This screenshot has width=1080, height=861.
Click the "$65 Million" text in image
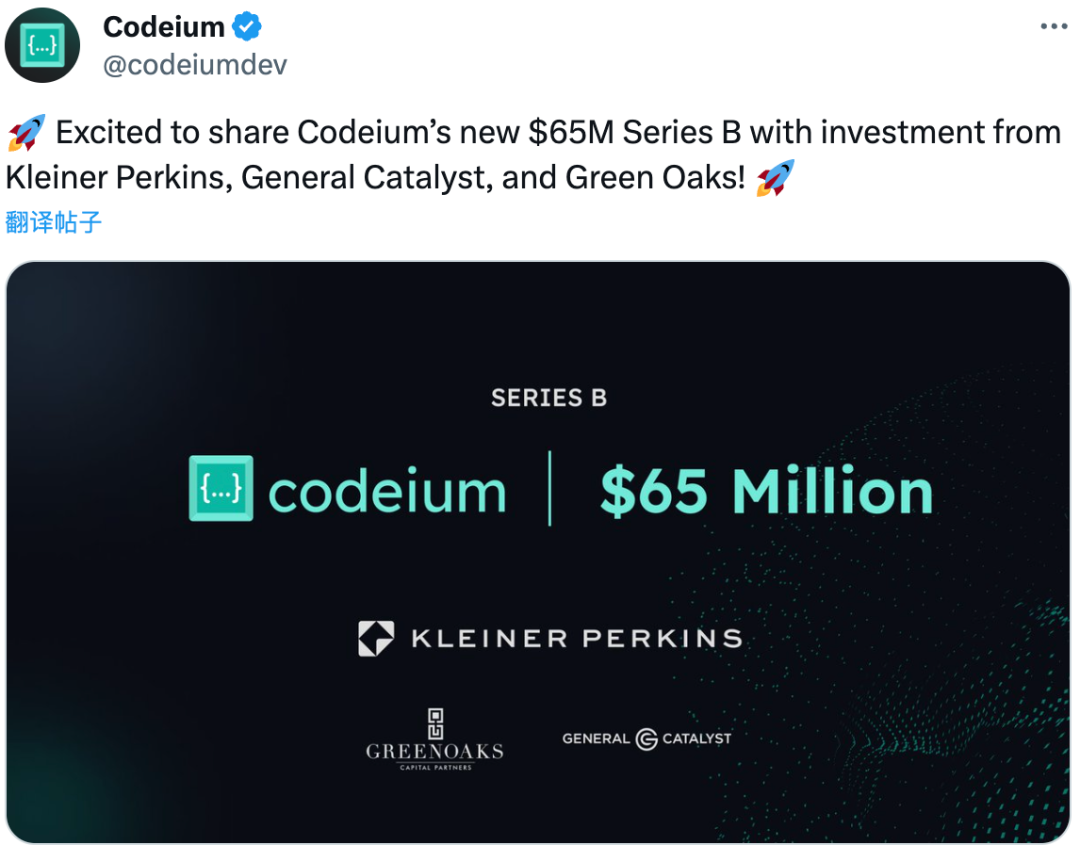[x=766, y=491]
